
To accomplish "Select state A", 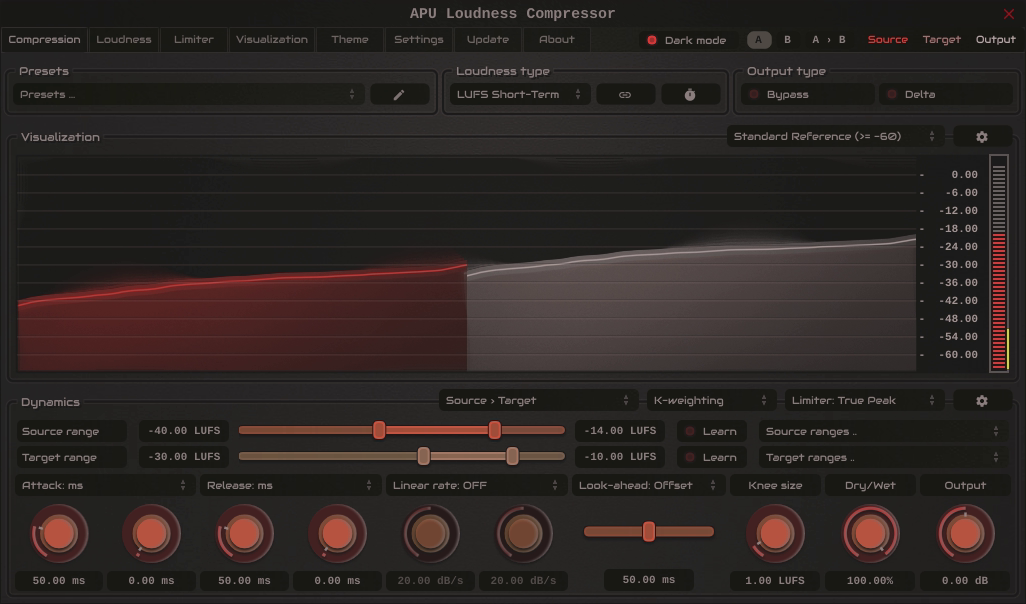I will 759,40.
